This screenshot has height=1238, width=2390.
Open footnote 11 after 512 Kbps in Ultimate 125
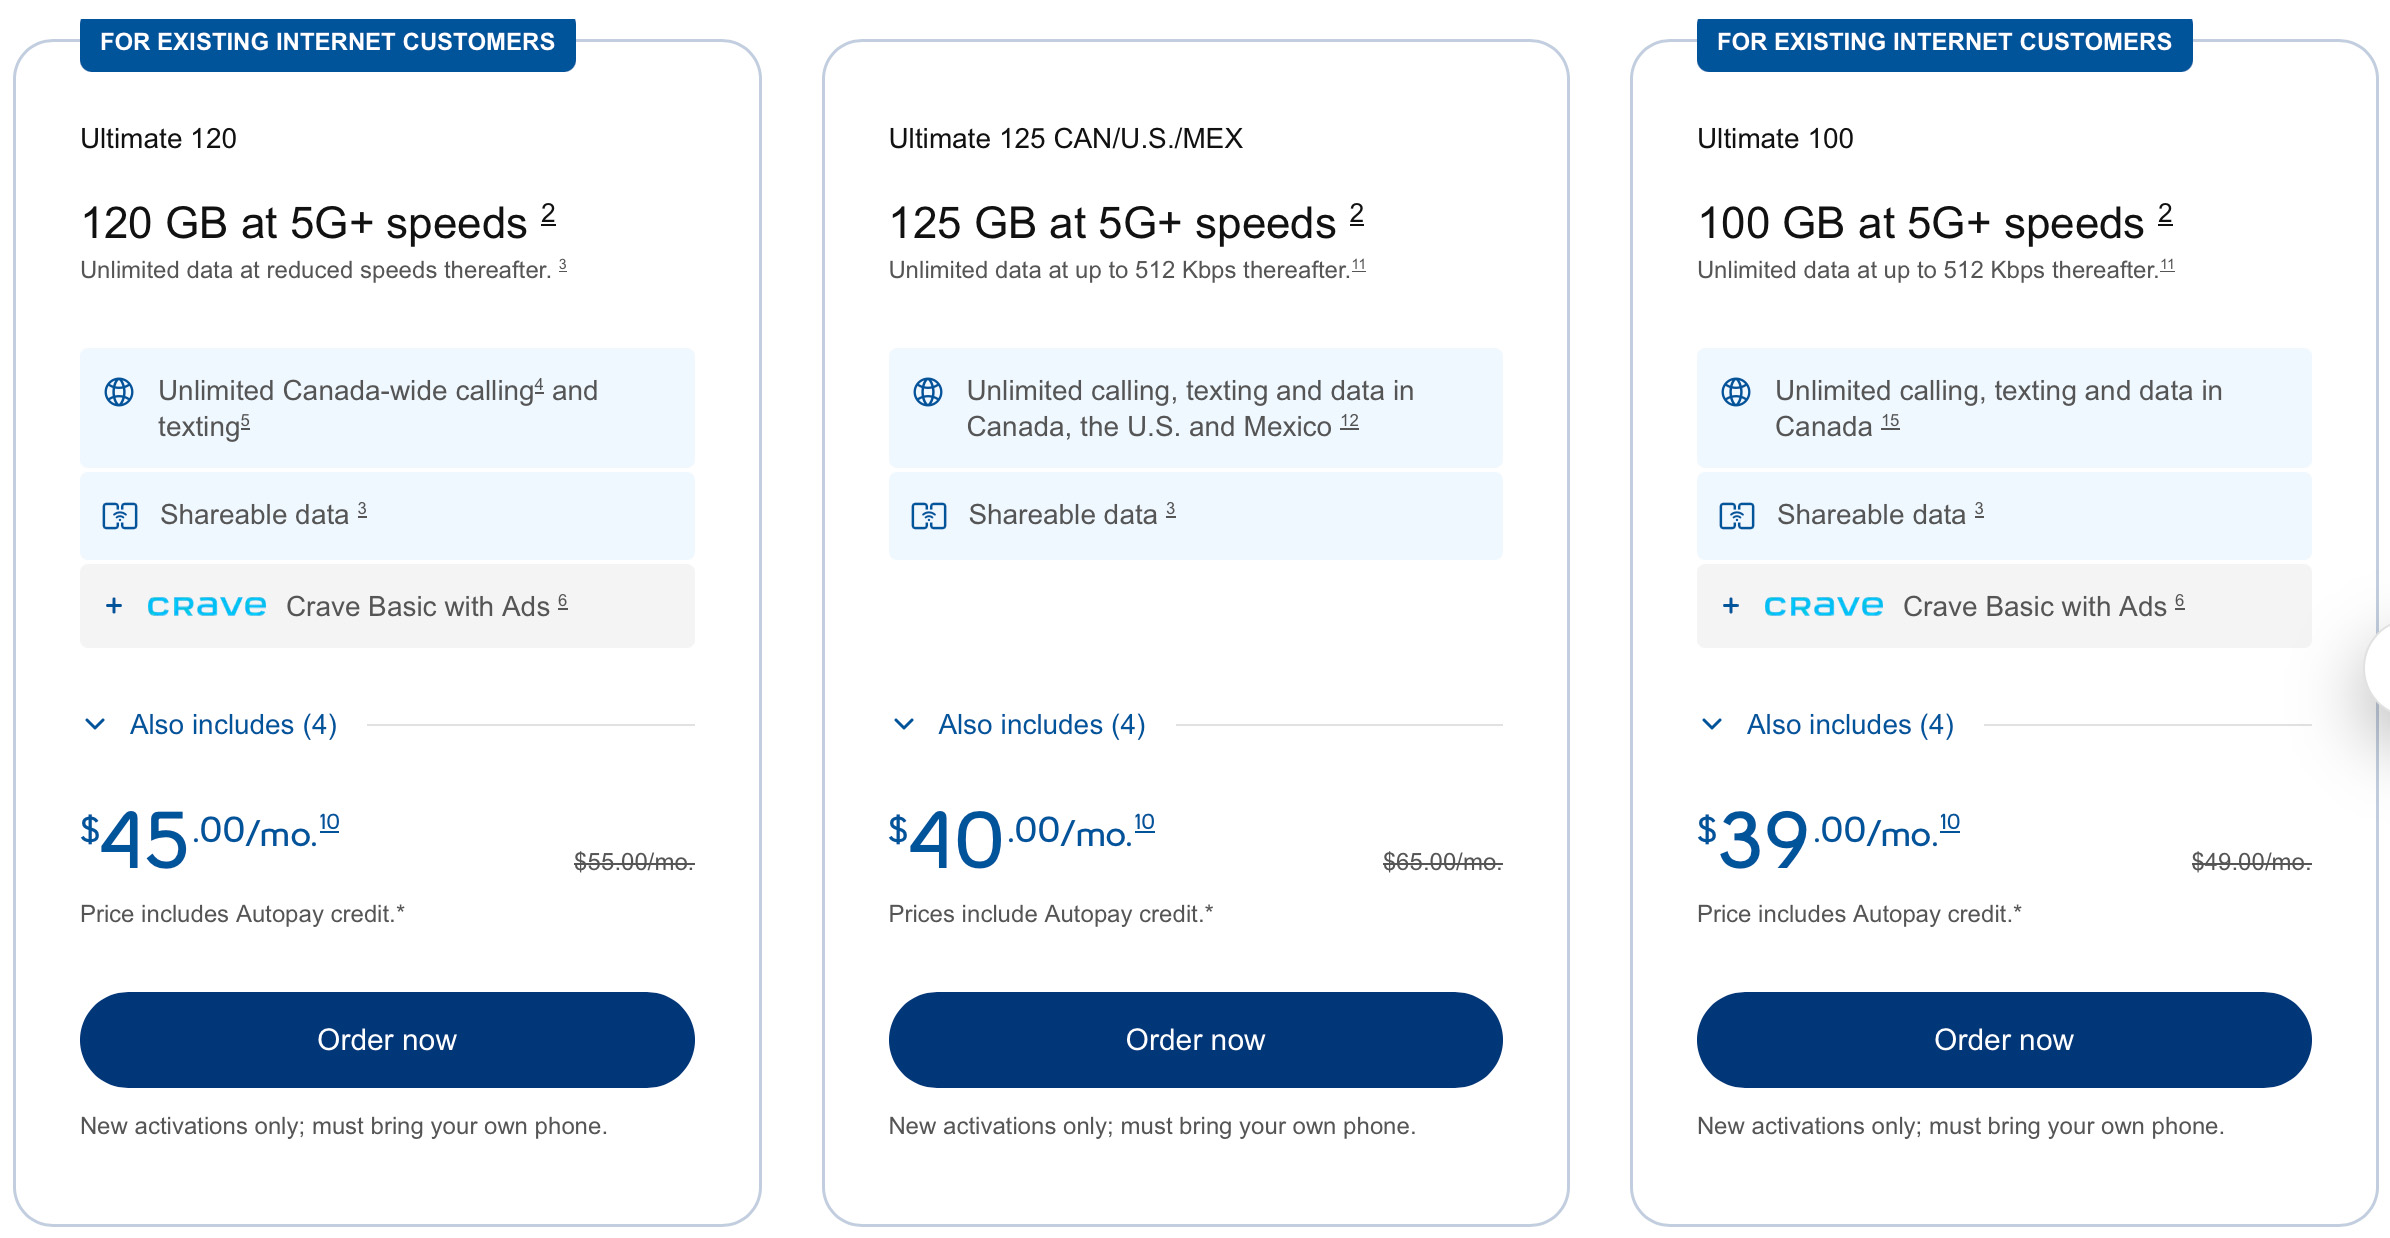(1359, 266)
